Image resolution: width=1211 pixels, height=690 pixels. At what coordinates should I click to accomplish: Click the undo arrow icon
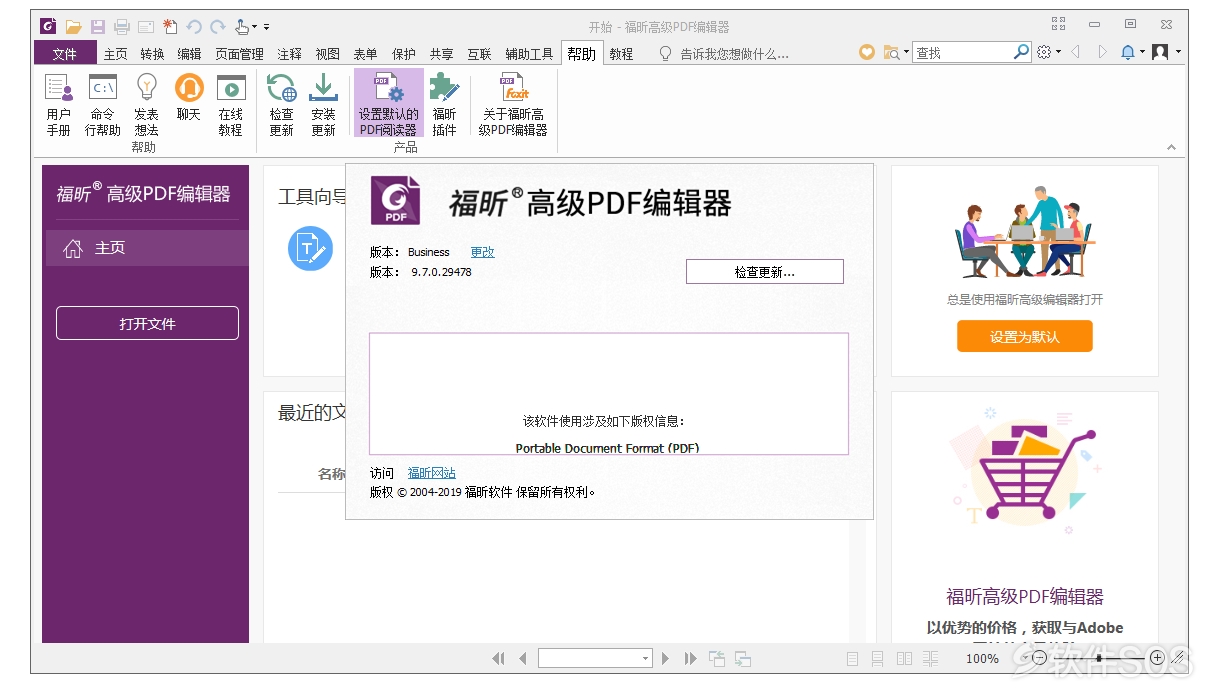click(194, 26)
